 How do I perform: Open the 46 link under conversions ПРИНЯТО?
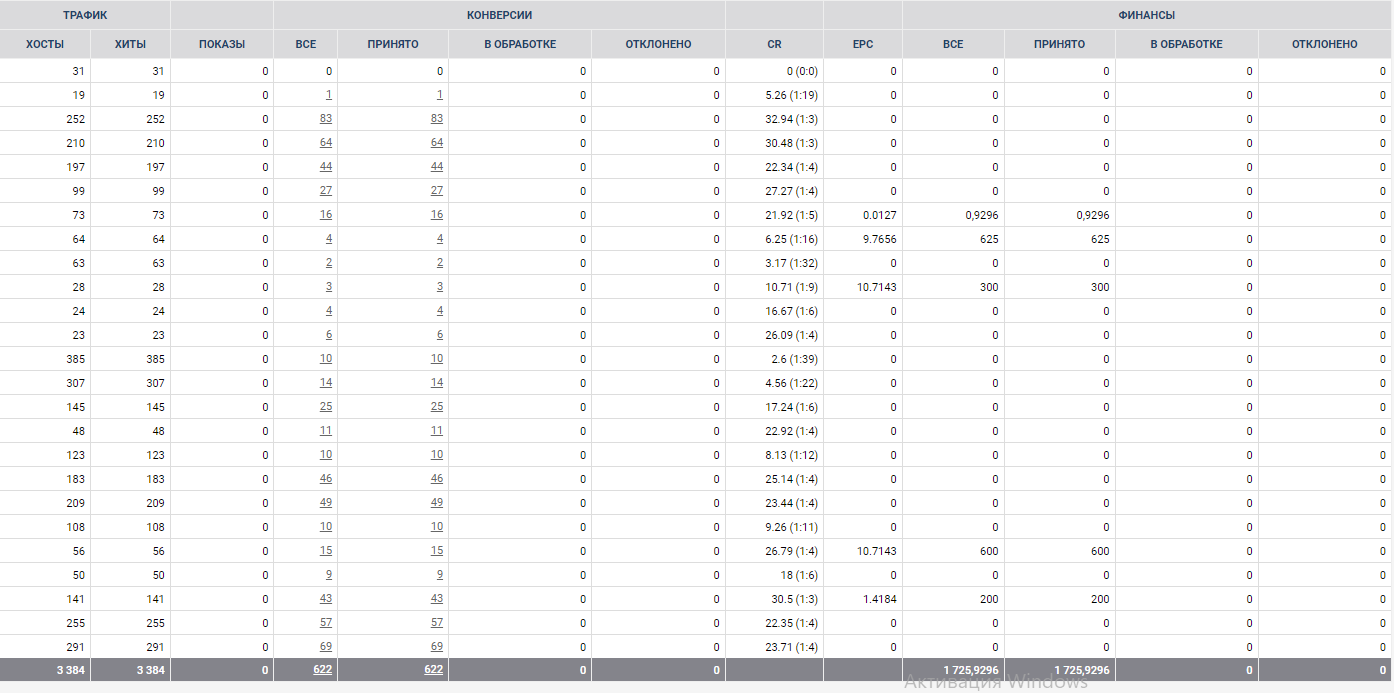[x=437, y=479]
